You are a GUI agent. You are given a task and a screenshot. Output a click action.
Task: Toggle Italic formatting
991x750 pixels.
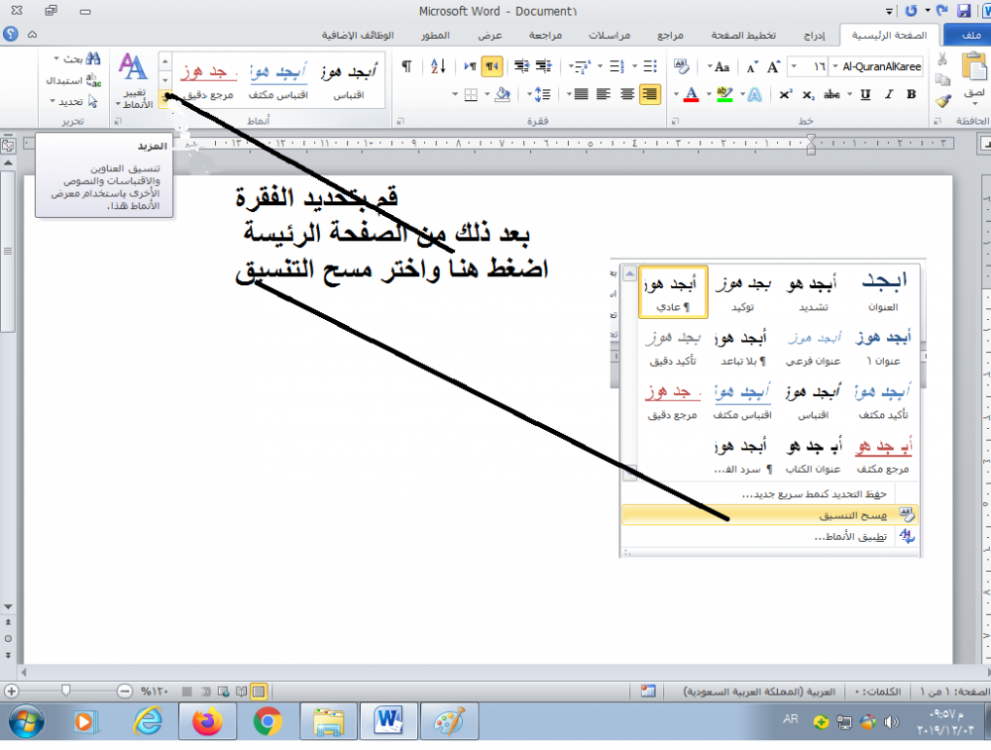[889, 95]
